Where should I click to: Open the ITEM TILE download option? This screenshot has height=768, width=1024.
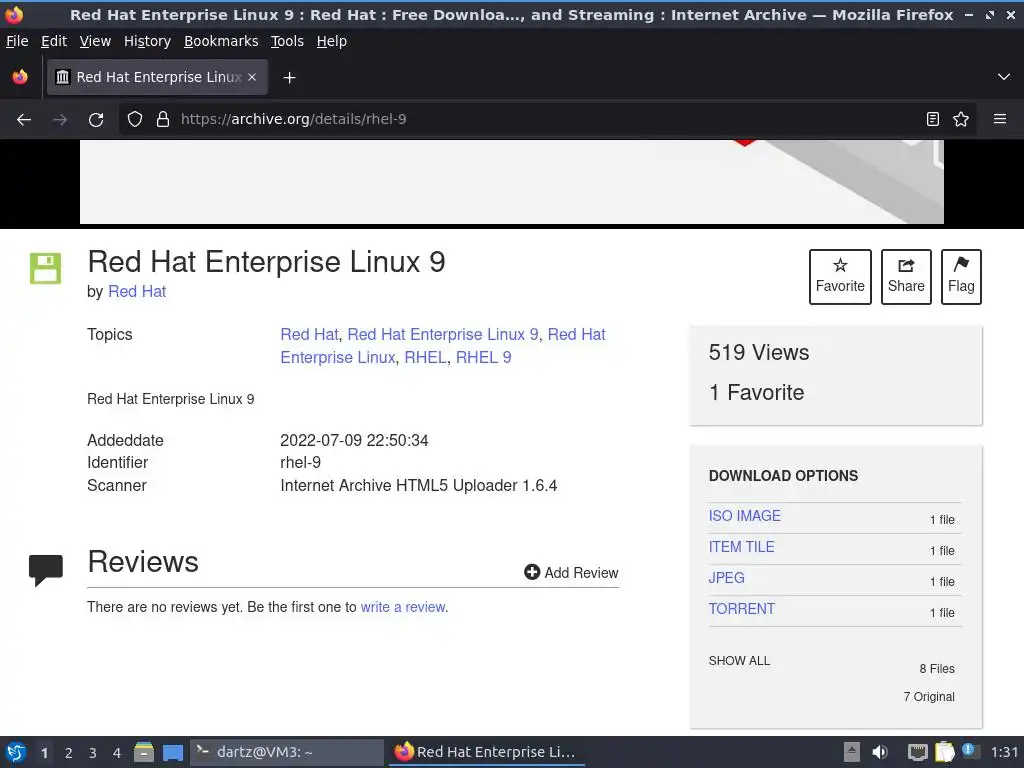click(x=741, y=547)
